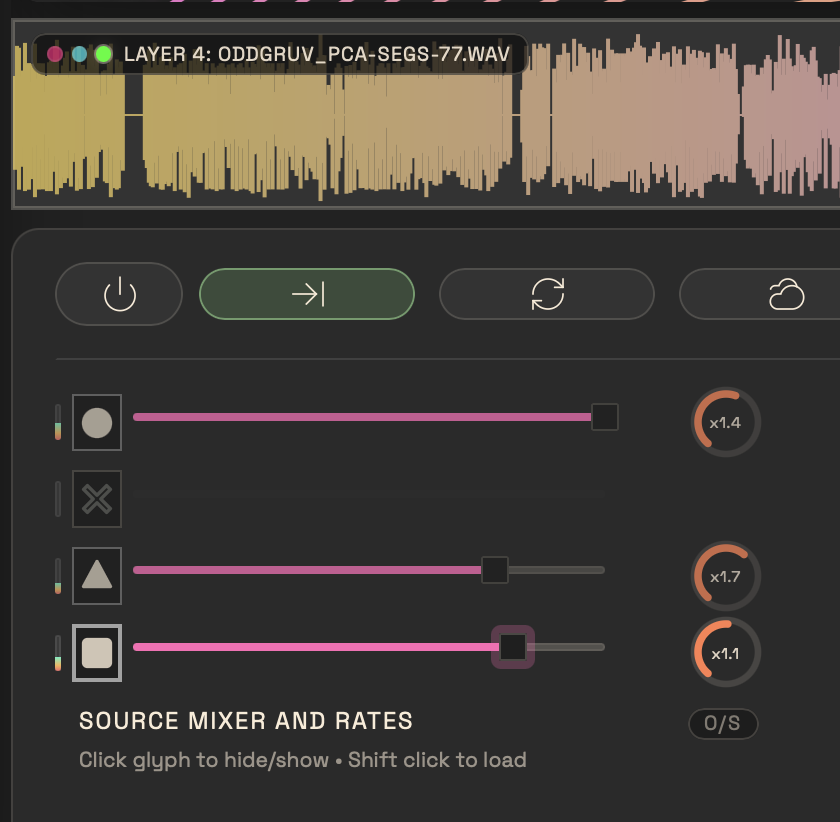Click the green dot in Layer 4 header
Screen dimensions: 840x822
pos(103,54)
